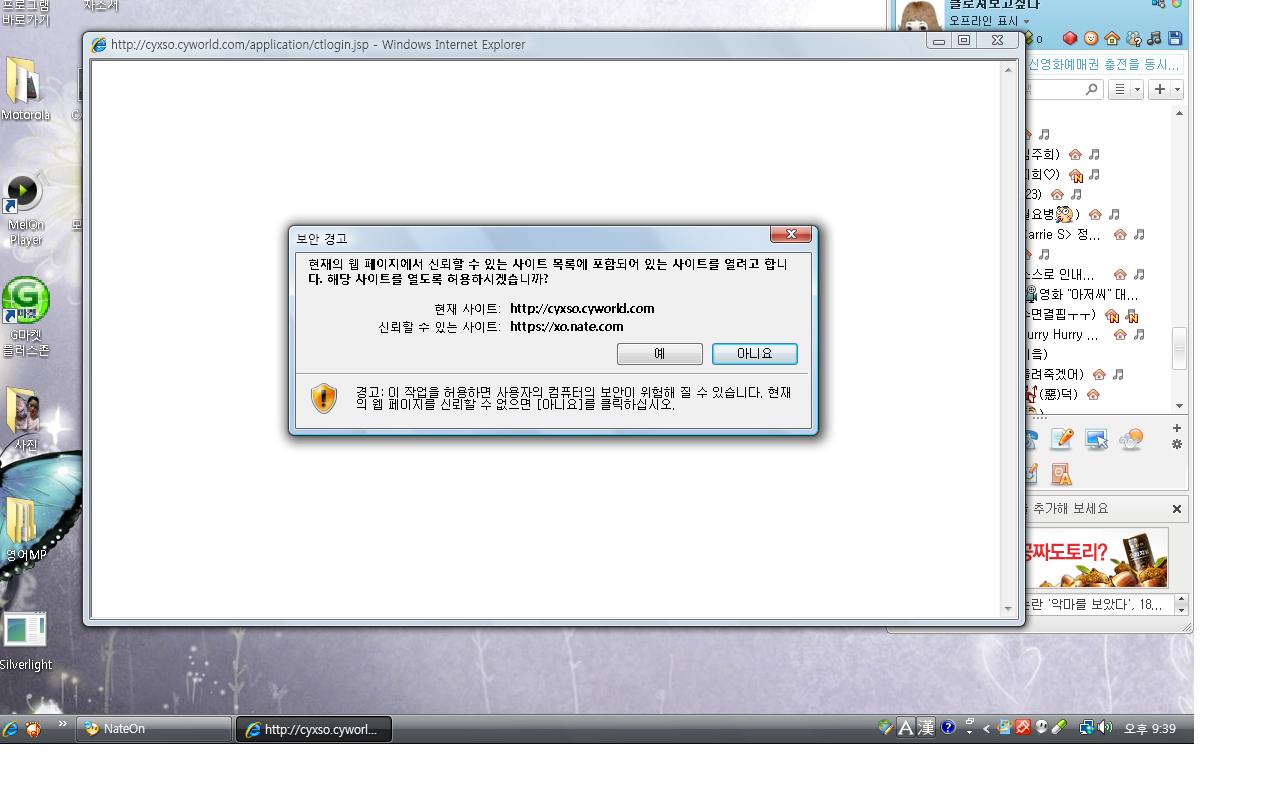The image size is (1280, 800).
Task: Click the music note beside the 주희) buddy
Action: pyautogui.click(x=1094, y=154)
